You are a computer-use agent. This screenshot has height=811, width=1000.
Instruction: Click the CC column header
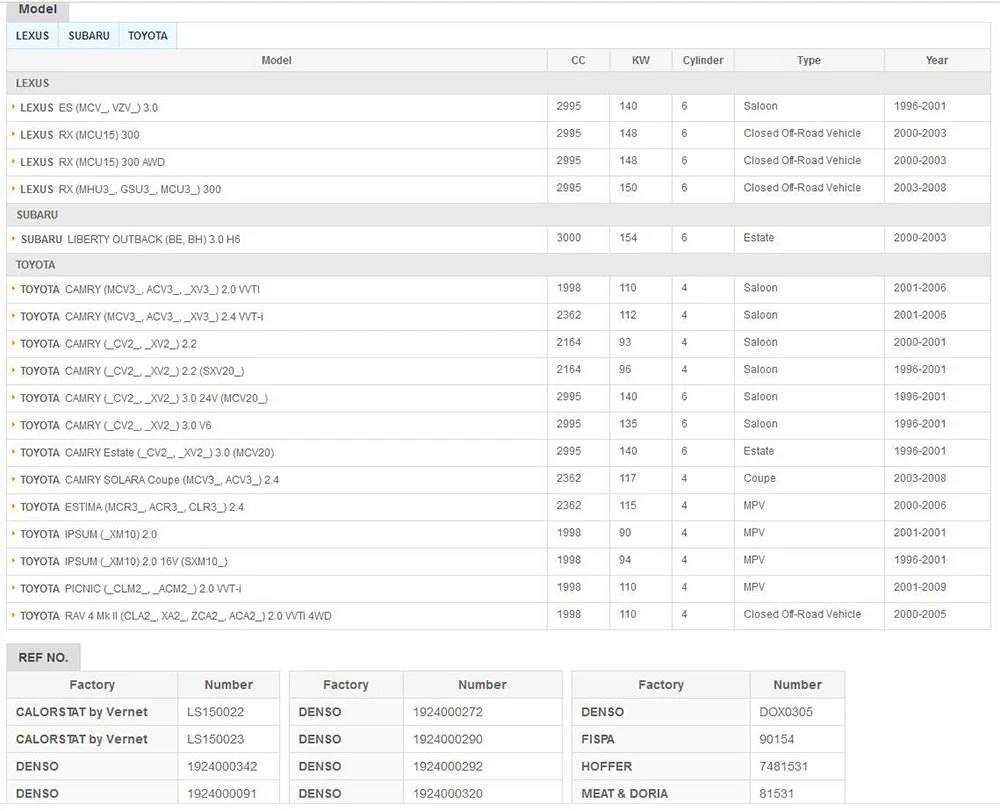click(578, 61)
